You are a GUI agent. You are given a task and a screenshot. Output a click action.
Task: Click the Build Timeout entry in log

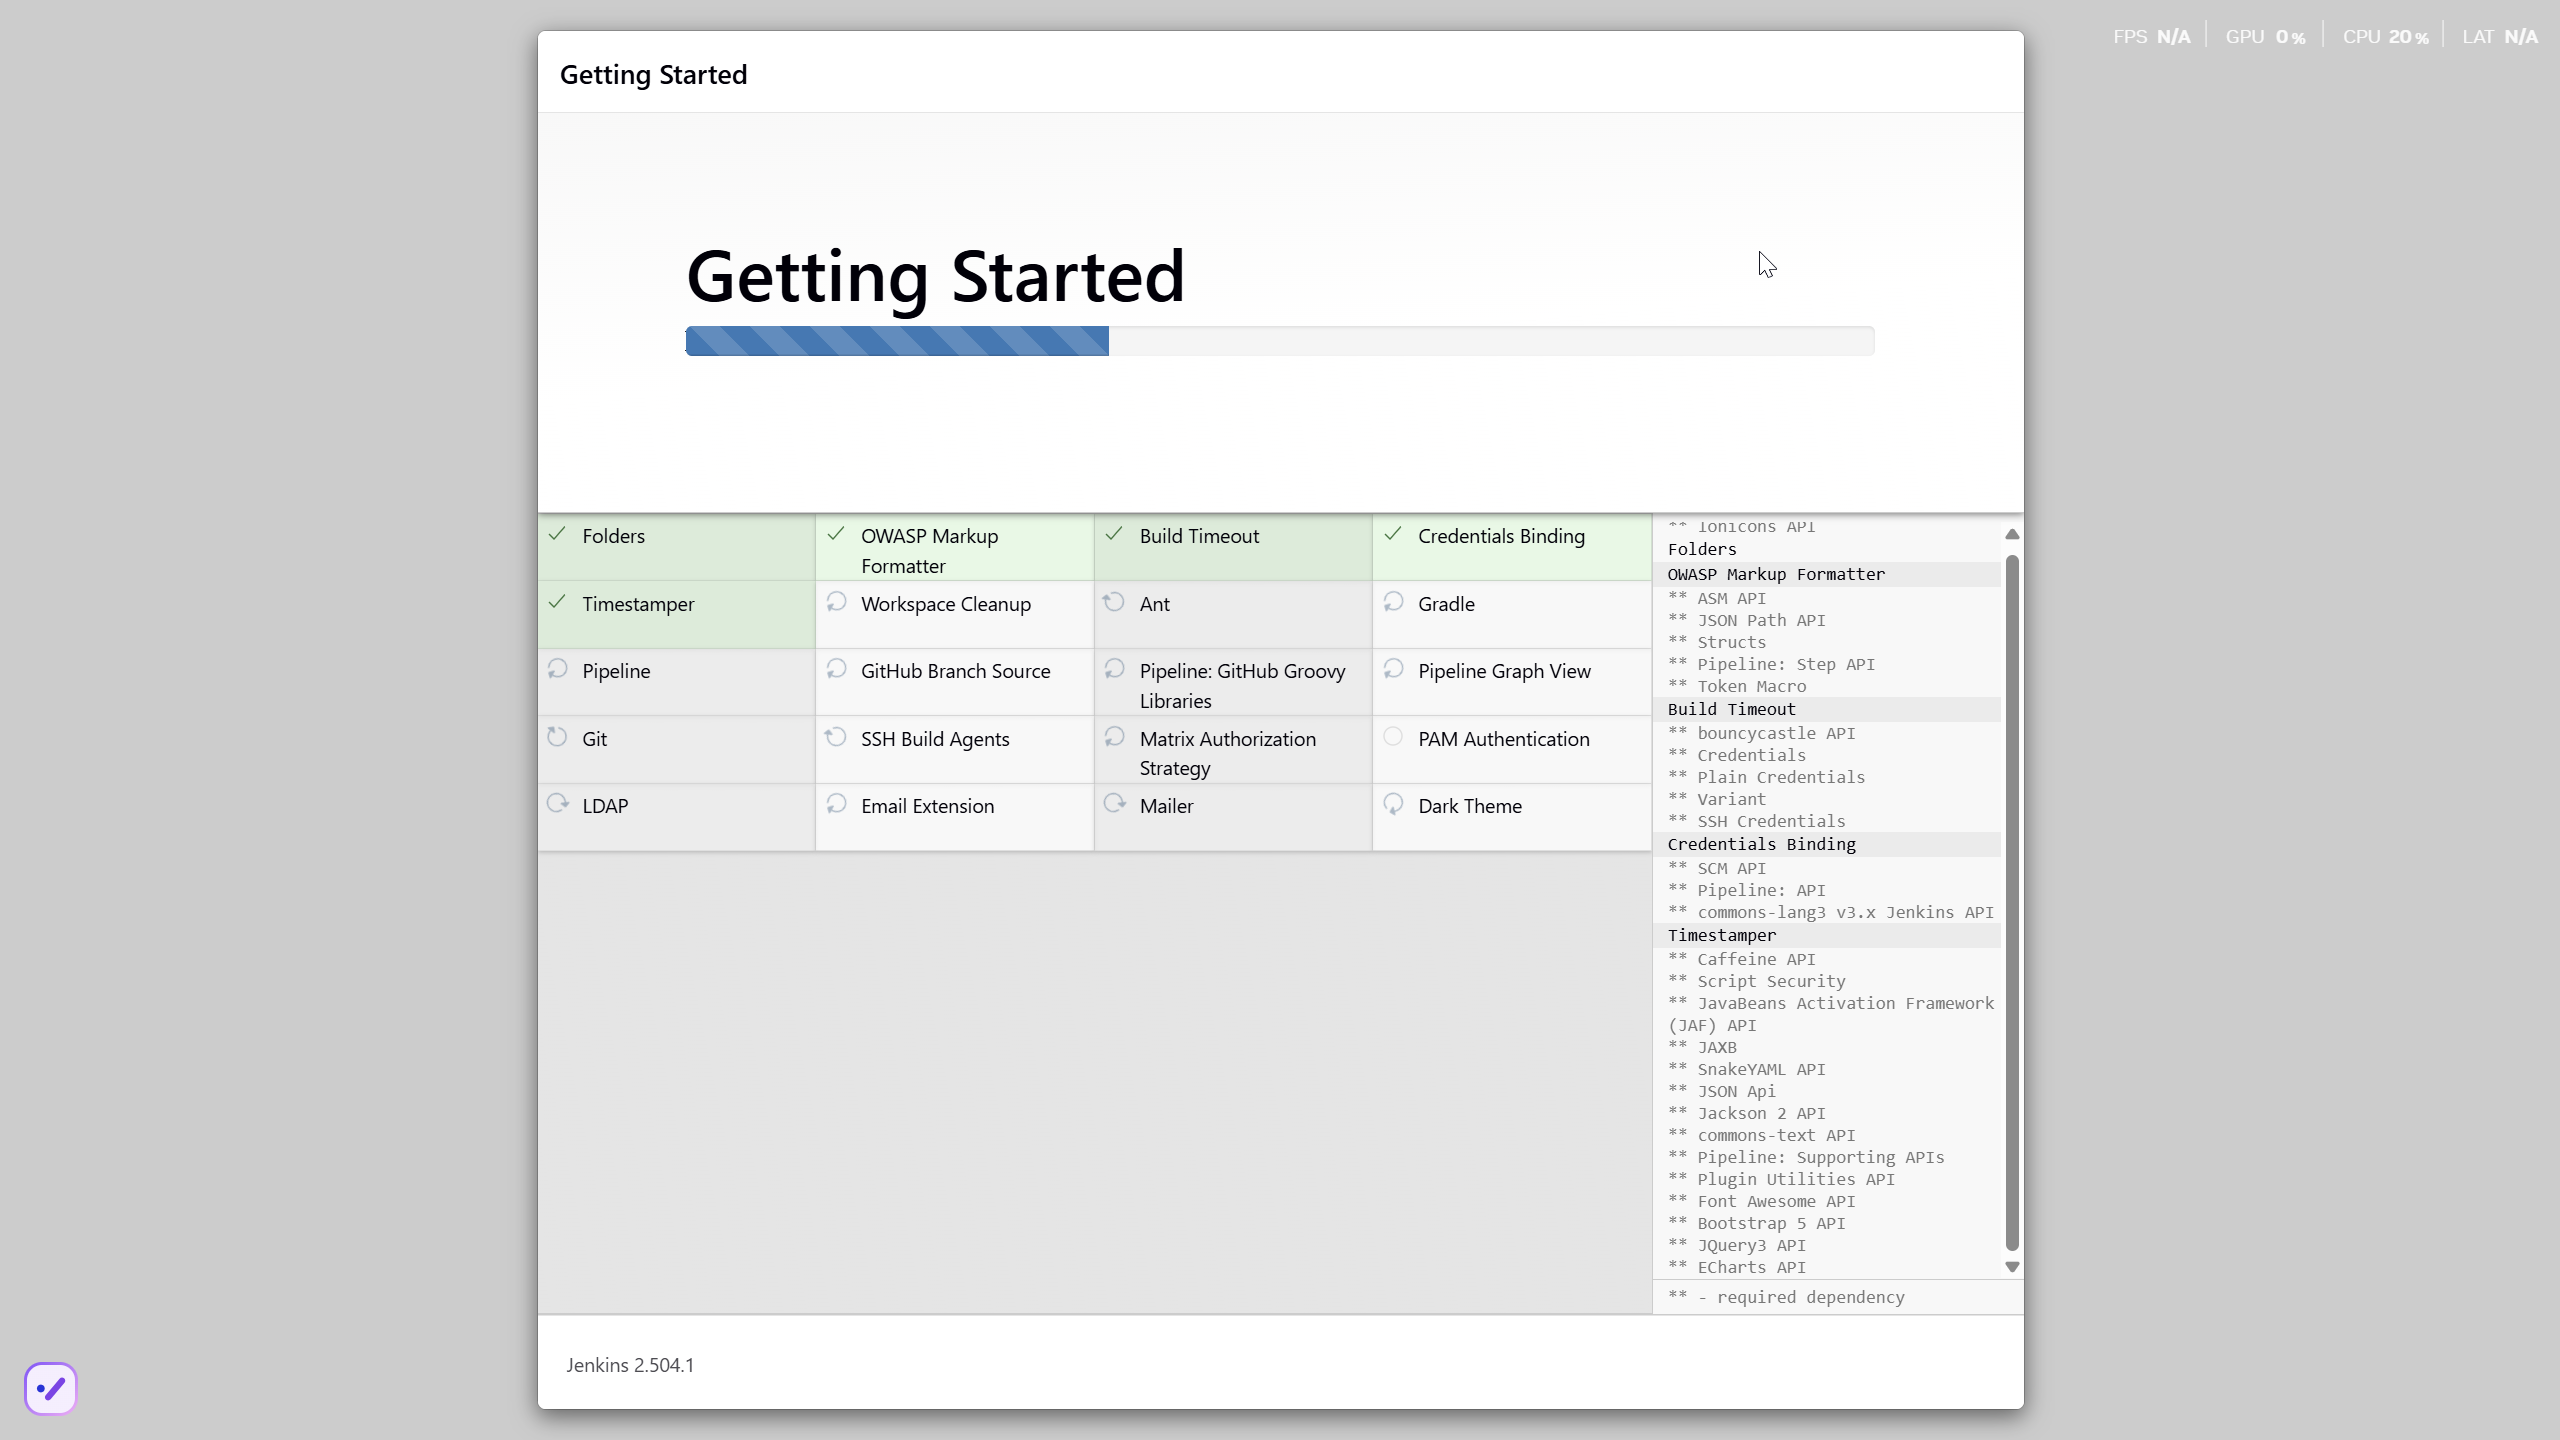coord(1731,709)
